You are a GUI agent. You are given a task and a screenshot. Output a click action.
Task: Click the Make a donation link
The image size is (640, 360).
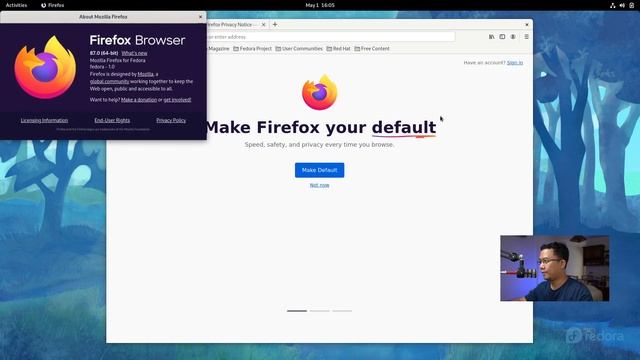[139, 100]
